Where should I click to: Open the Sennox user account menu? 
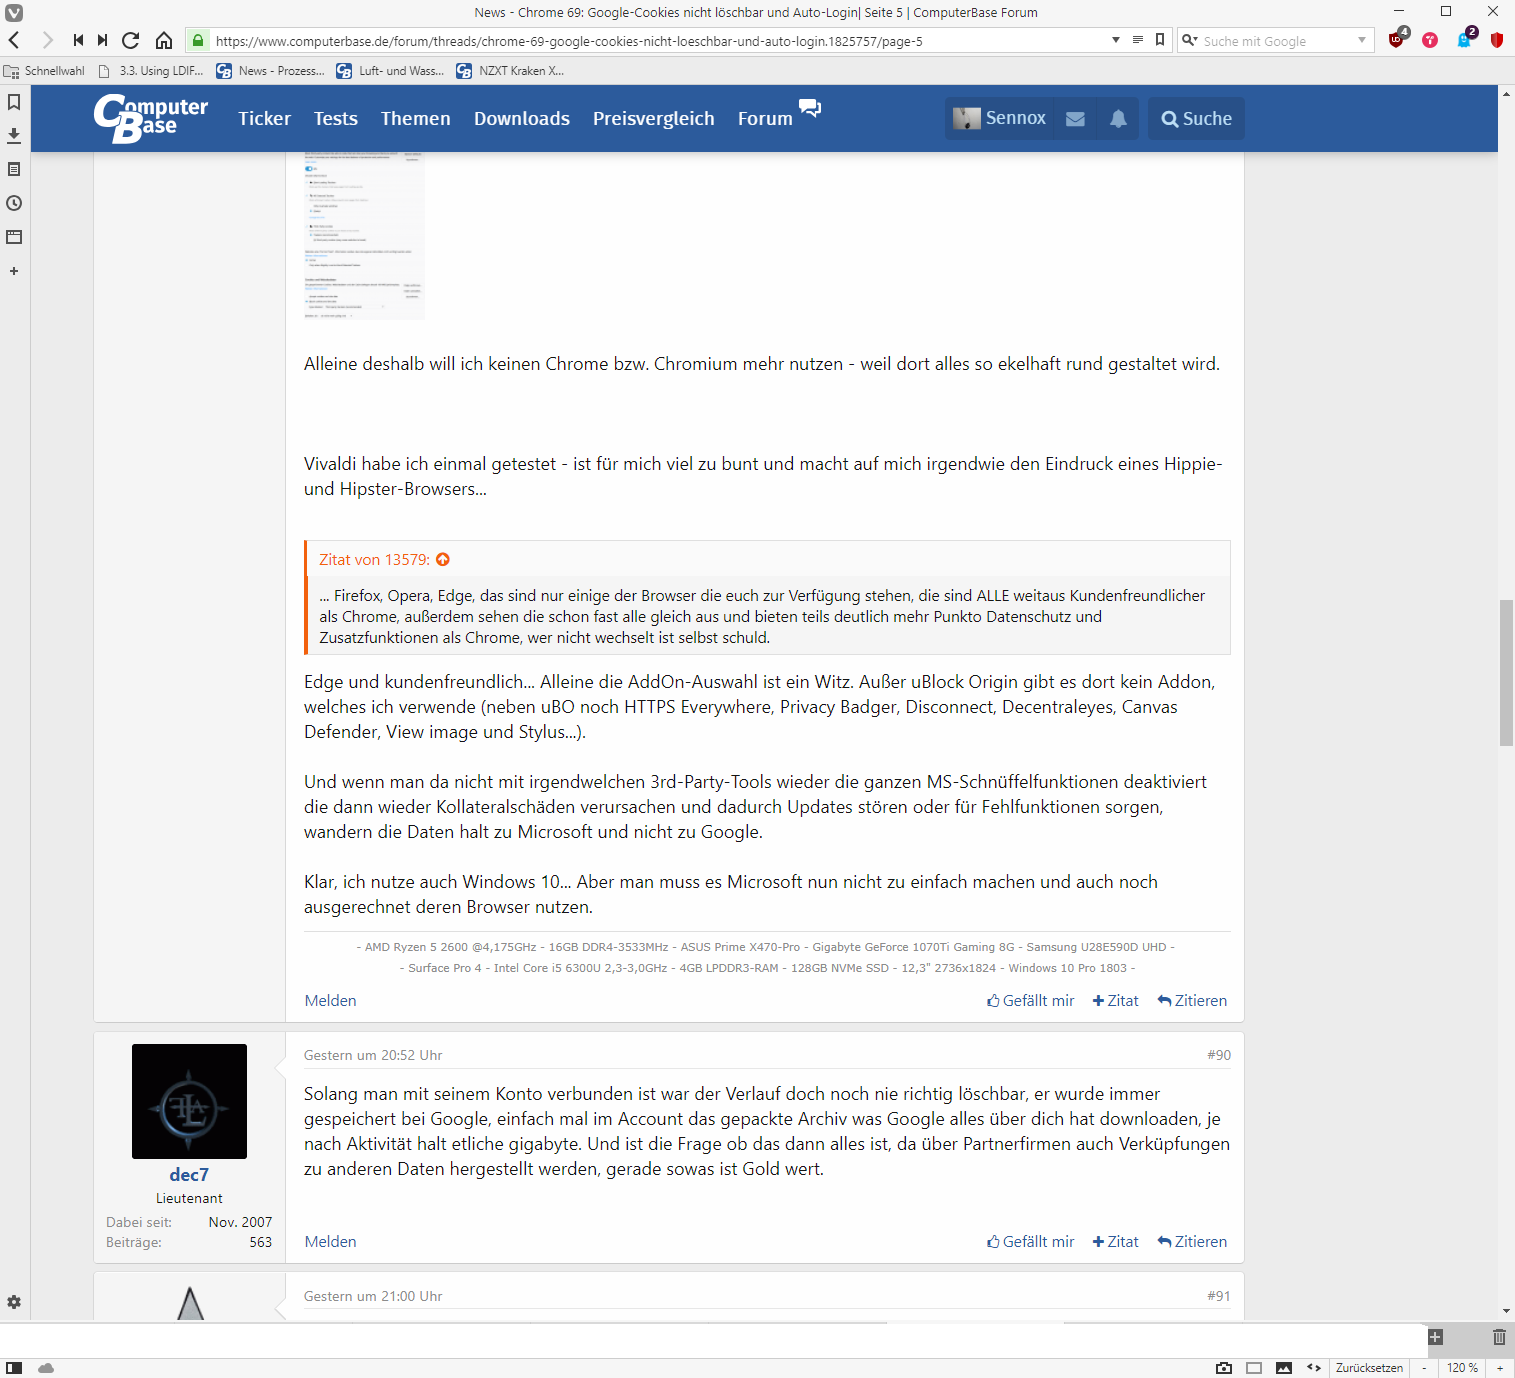click(x=1000, y=119)
